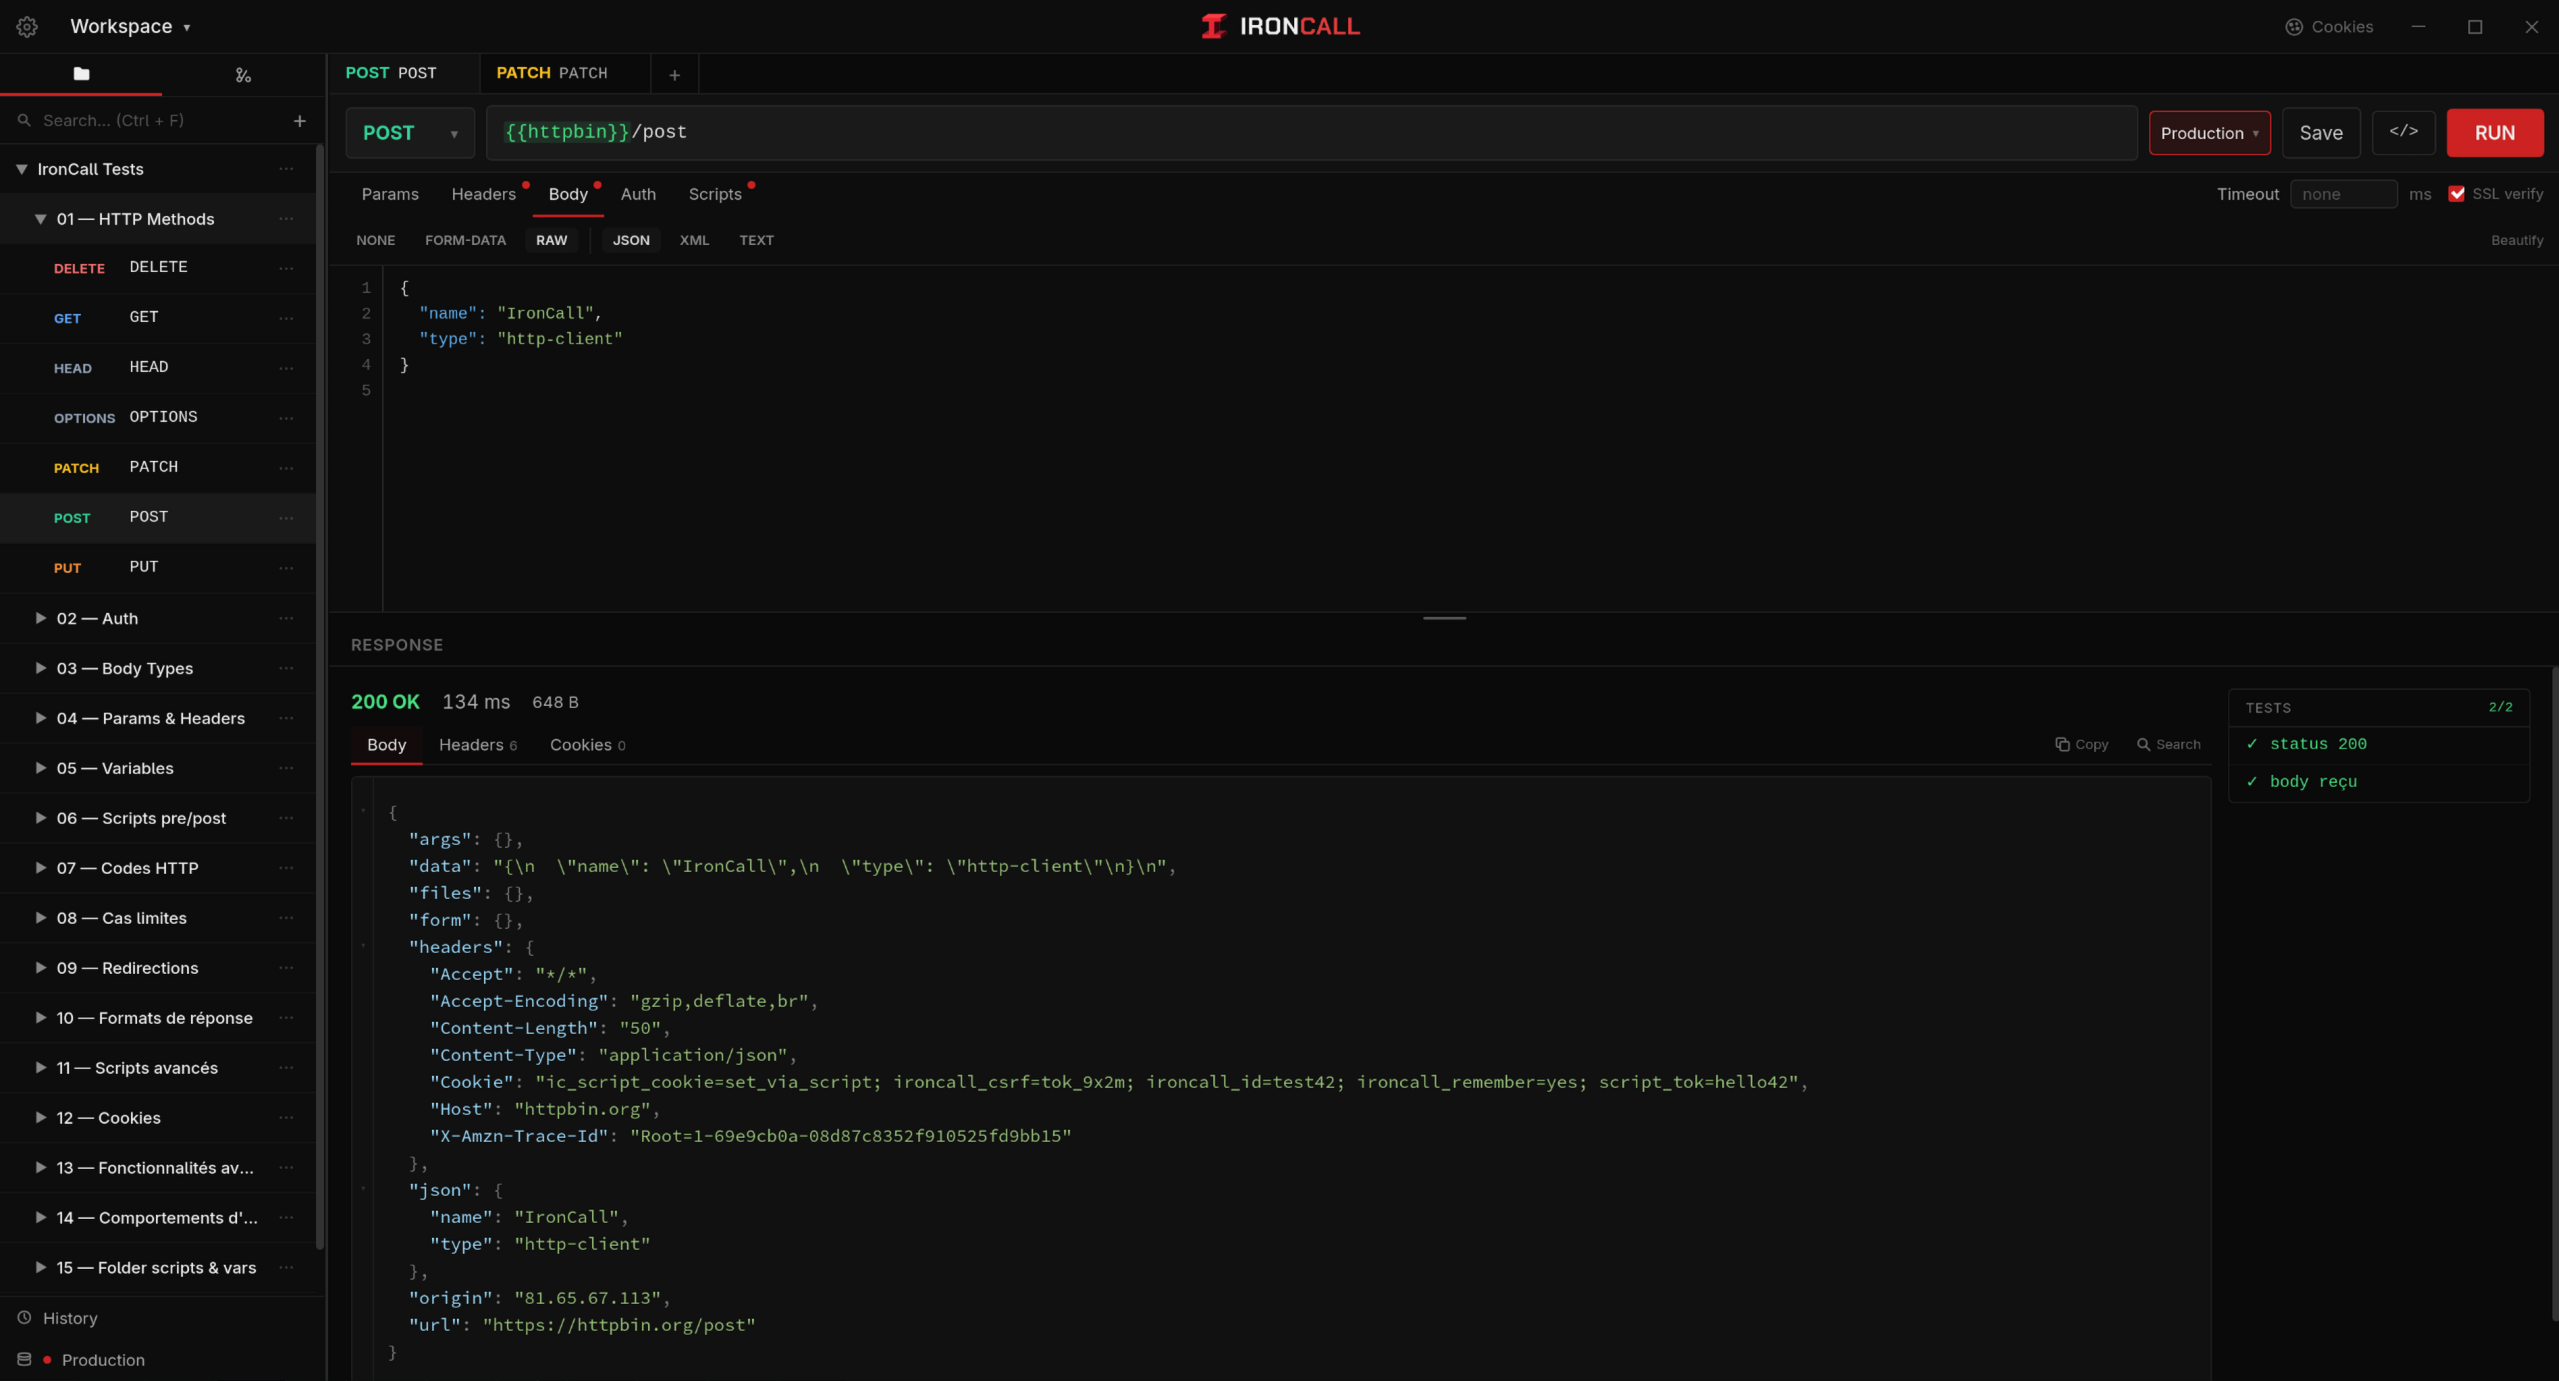
Task: Expand the 12 — Cookies folder
Action: click(40, 1117)
